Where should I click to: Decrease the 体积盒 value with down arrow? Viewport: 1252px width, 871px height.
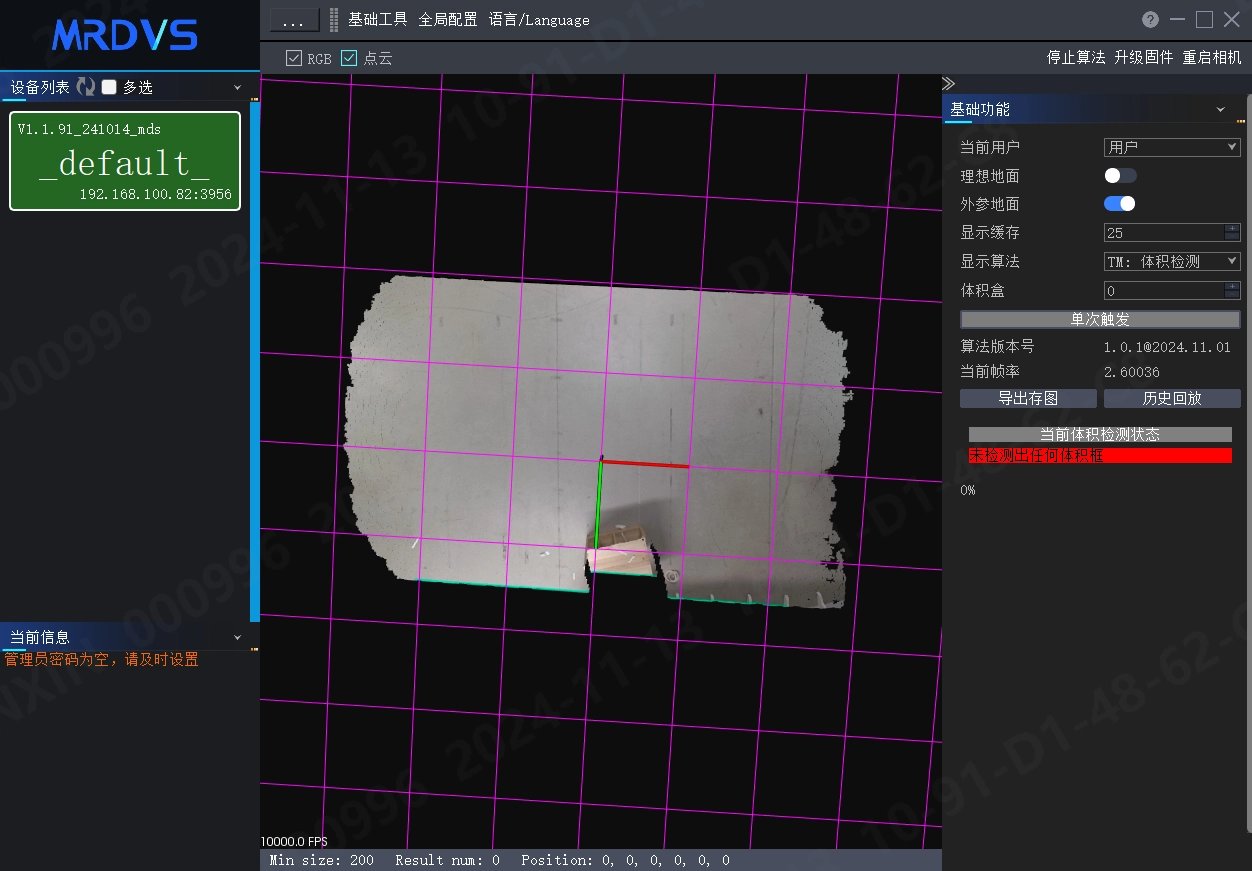point(1233,295)
